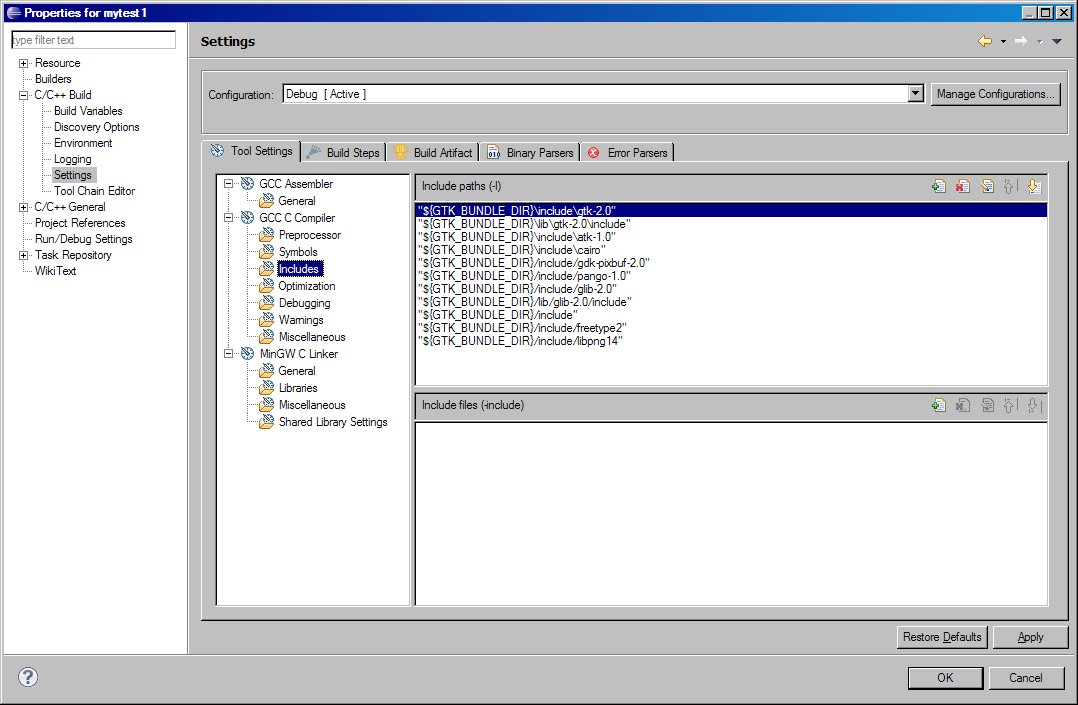Viewport: 1078px width, 705px height.
Task: Add a new include path entry
Action: coord(938,185)
